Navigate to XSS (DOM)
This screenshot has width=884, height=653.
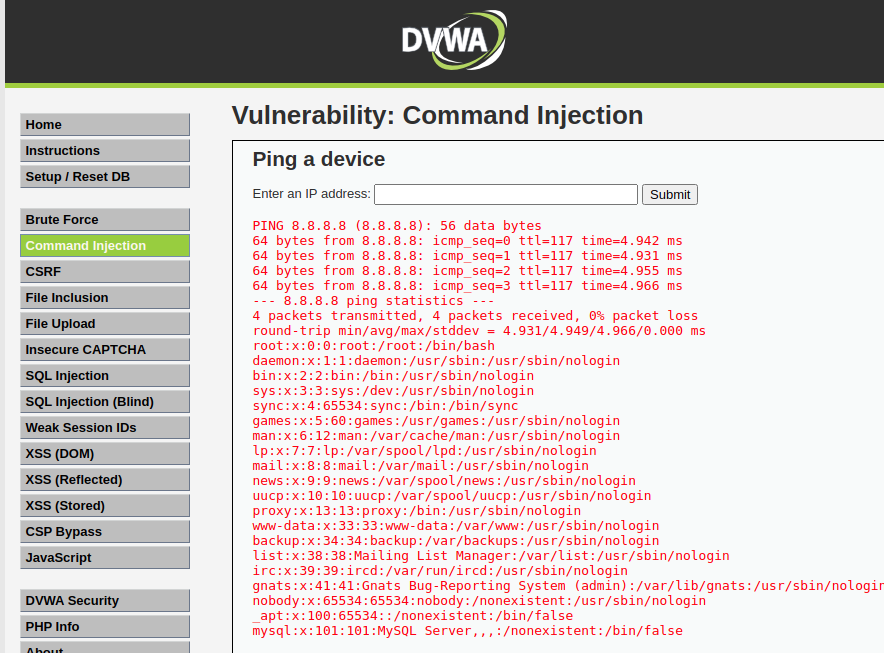pos(104,454)
